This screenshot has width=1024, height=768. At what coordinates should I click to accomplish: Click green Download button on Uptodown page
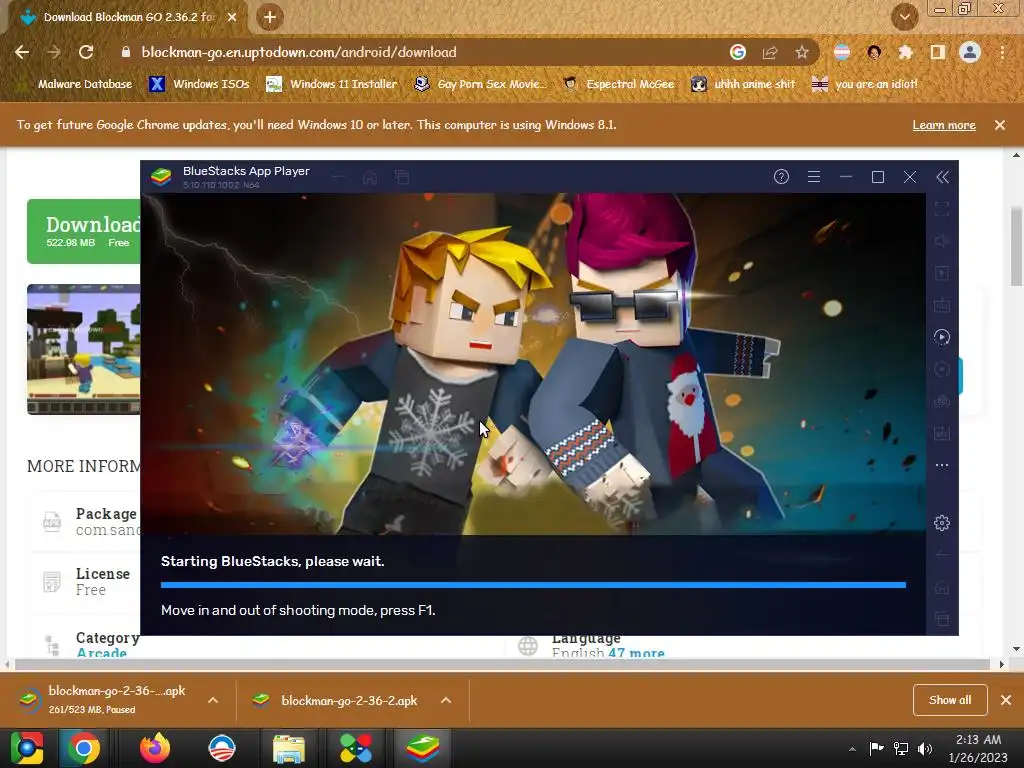tap(84, 231)
